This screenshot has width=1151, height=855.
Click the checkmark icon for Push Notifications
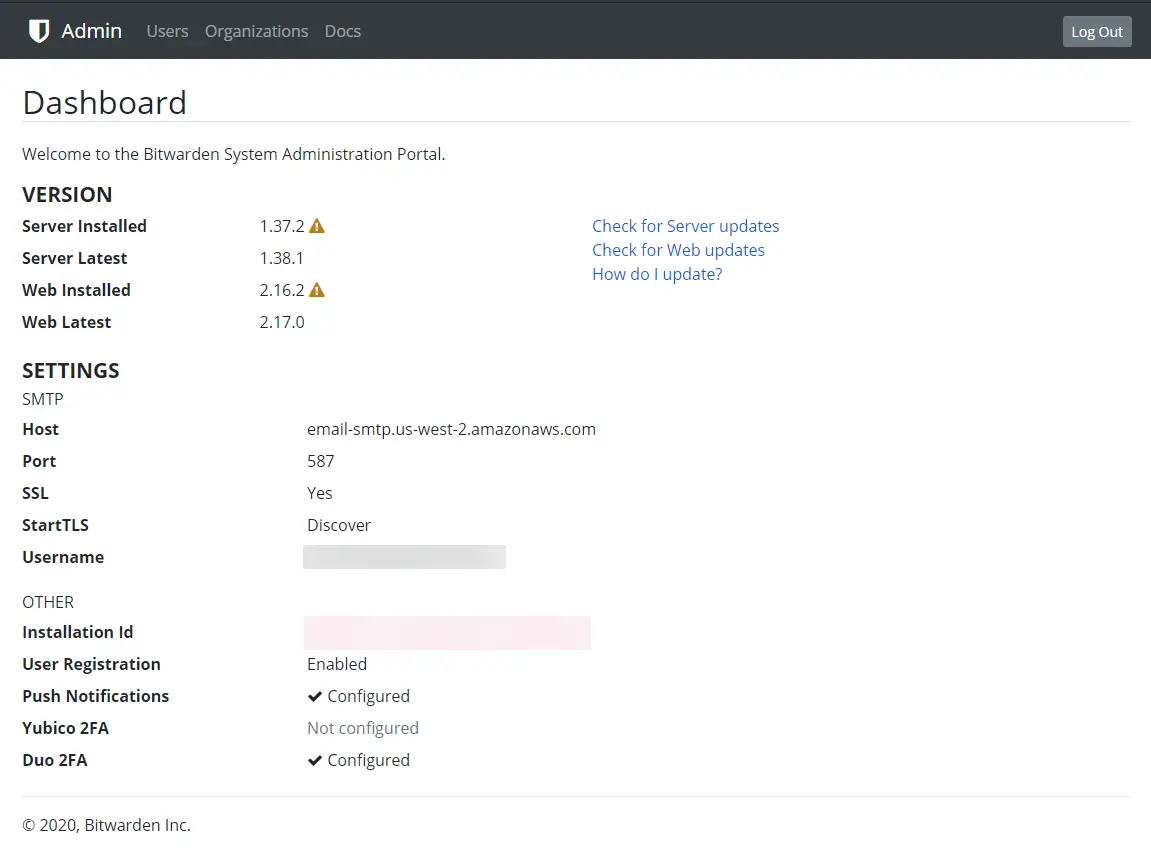click(314, 696)
